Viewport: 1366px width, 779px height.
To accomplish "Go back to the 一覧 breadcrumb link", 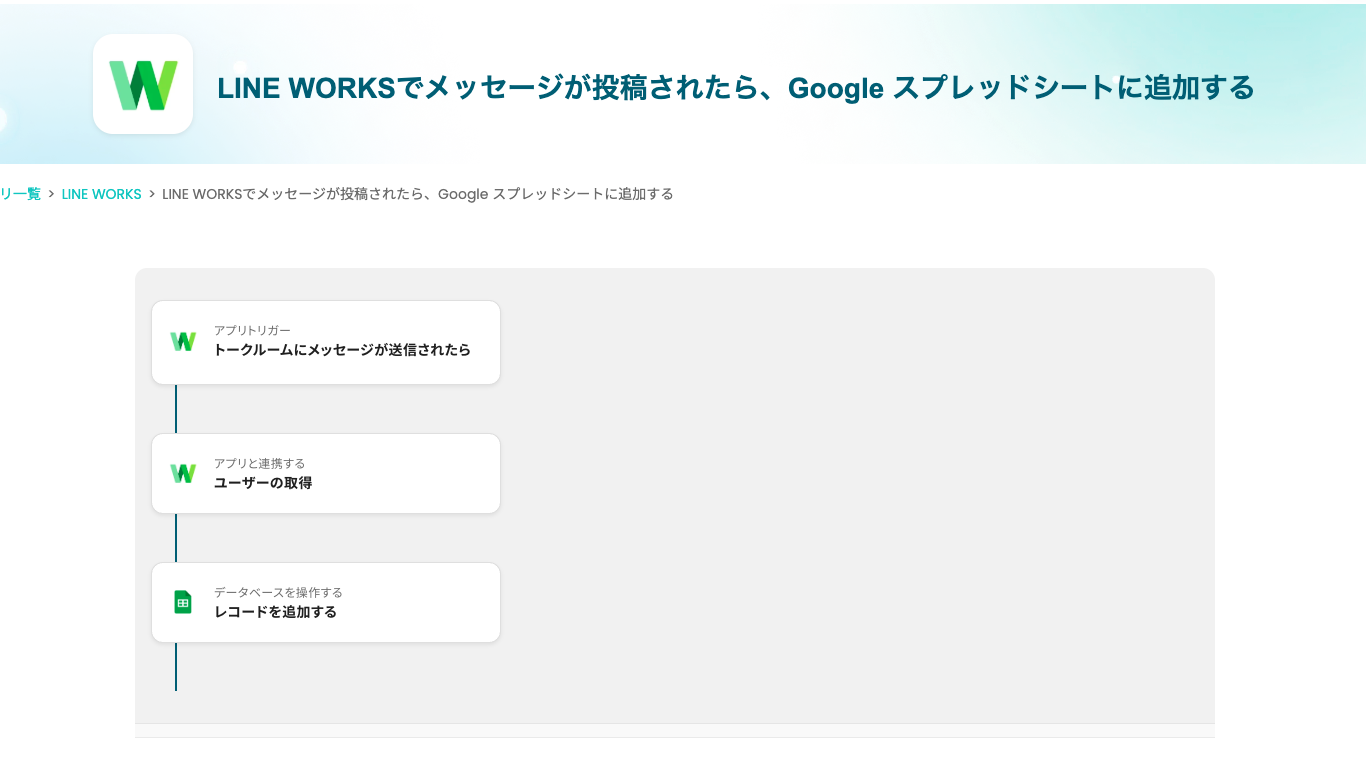I will pos(20,194).
